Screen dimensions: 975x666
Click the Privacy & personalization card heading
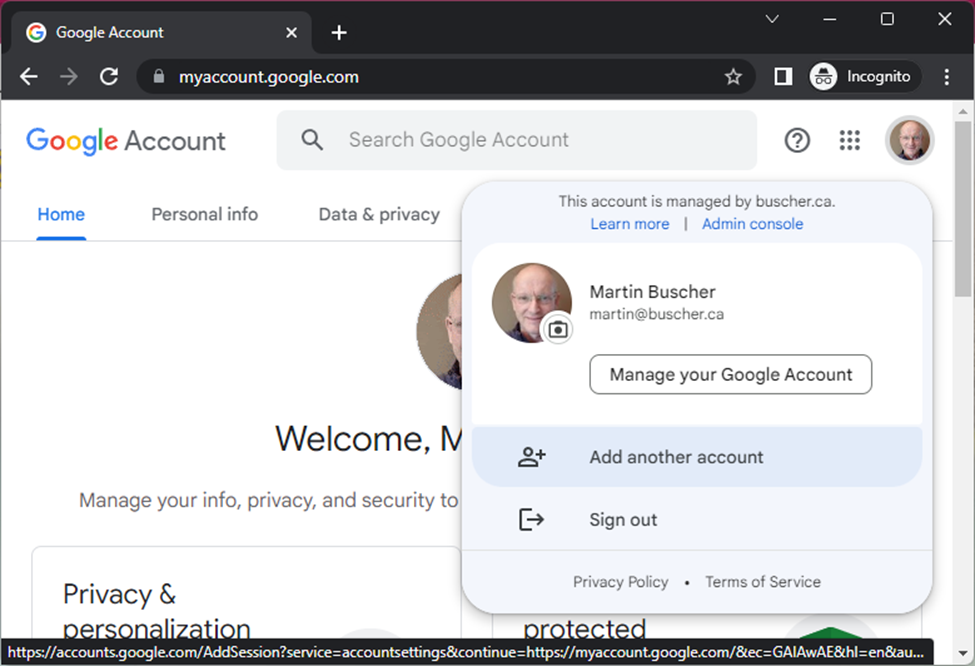[x=156, y=611]
